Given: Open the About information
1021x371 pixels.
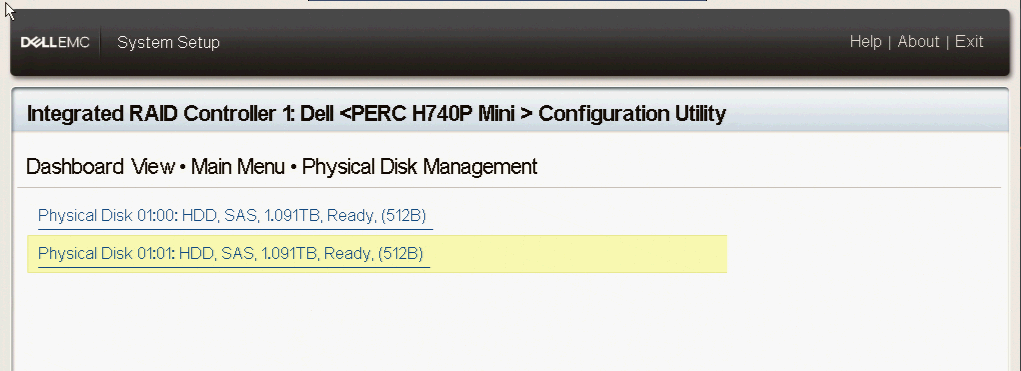Looking at the screenshot, I should click(918, 42).
